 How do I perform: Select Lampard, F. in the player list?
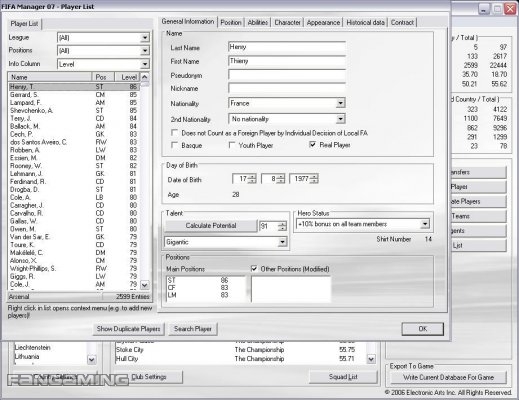click(74, 103)
